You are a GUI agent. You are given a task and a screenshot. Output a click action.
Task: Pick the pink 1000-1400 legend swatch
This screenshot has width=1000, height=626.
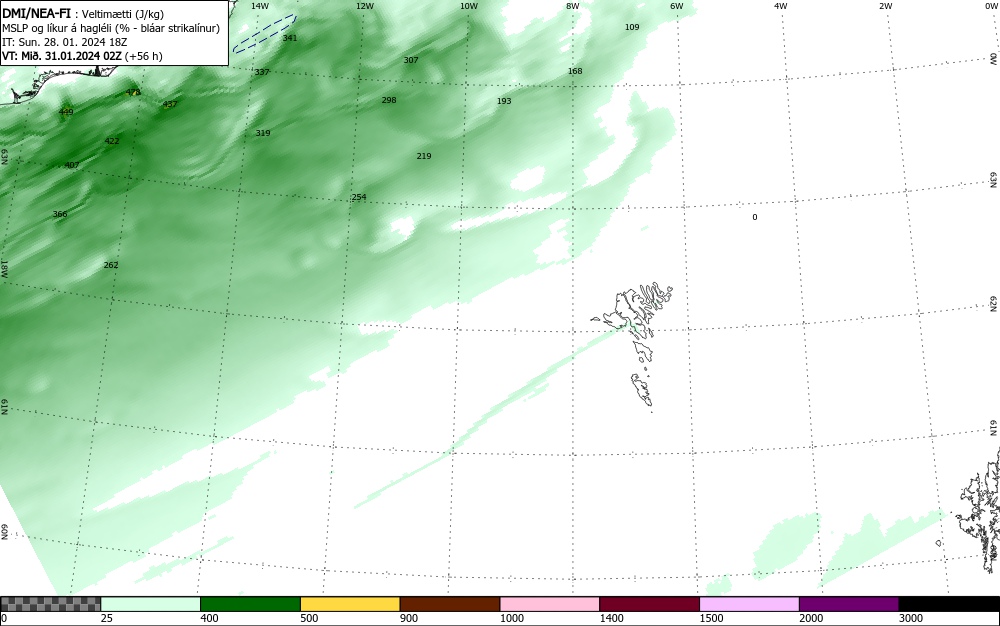550,604
